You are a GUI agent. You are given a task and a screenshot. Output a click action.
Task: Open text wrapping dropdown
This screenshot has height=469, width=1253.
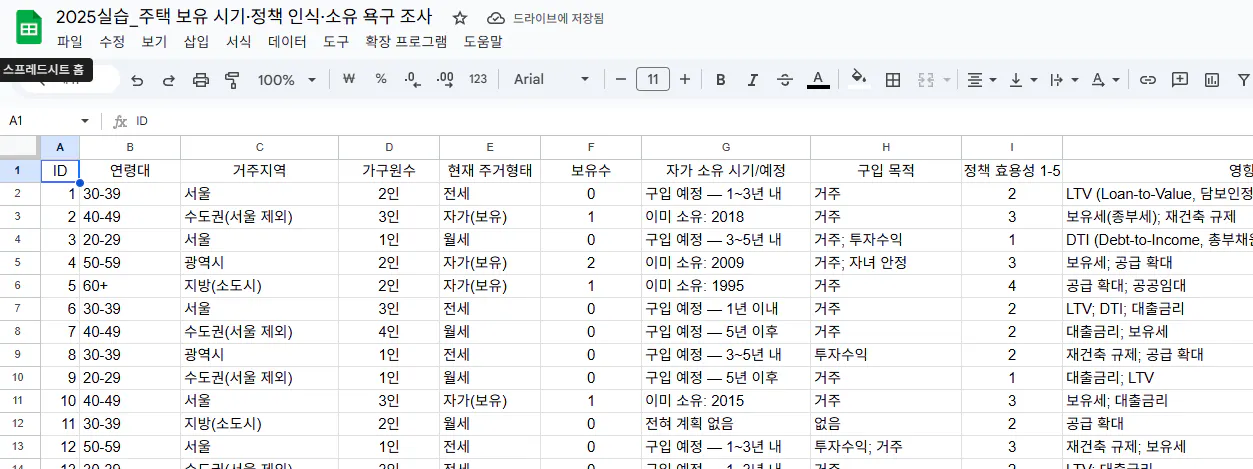tap(1064, 79)
